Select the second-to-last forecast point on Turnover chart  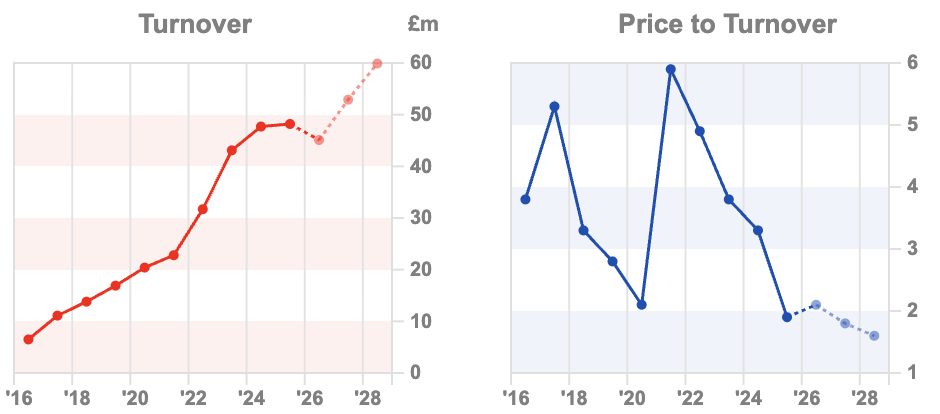[x=348, y=100]
